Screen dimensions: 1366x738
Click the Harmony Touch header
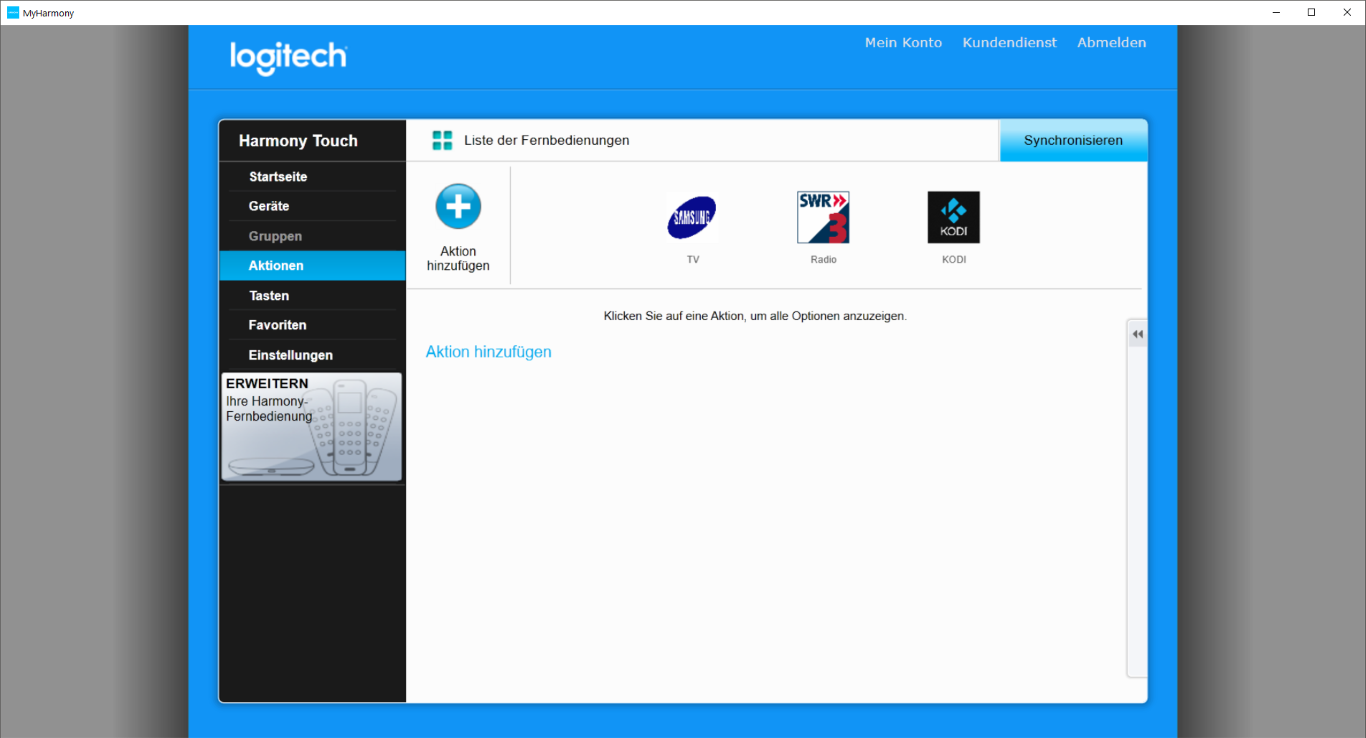click(x=298, y=141)
